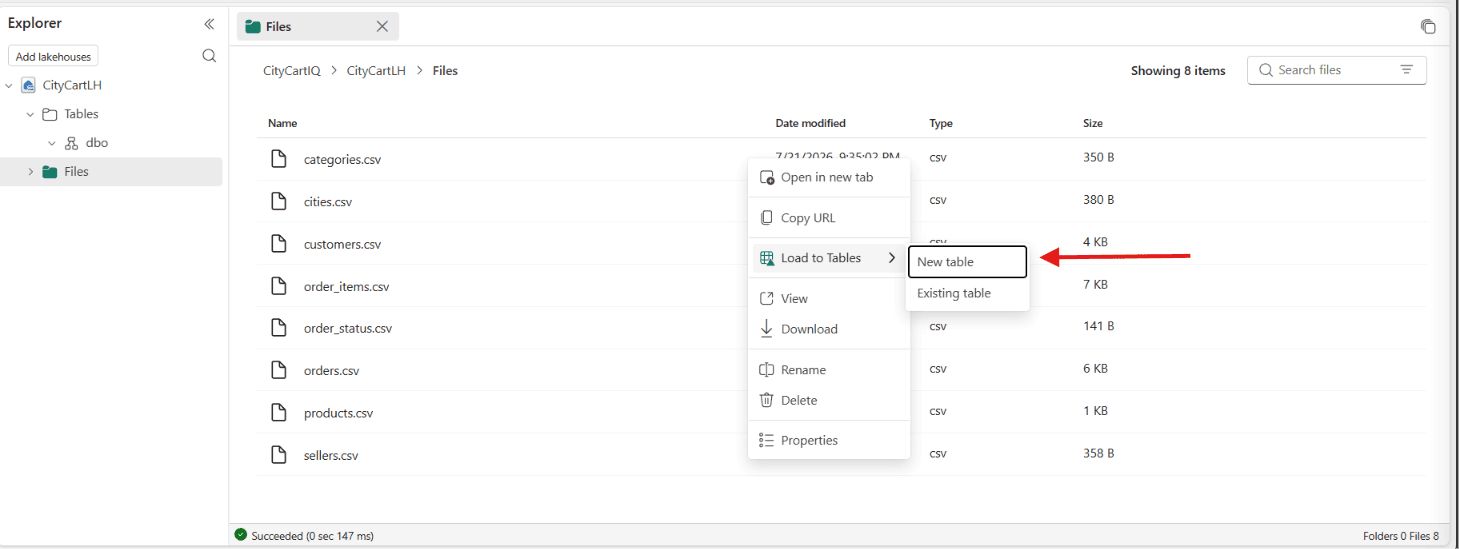Click the file icon next to customers.csv
The image size is (1459, 549).
point(280,244)
